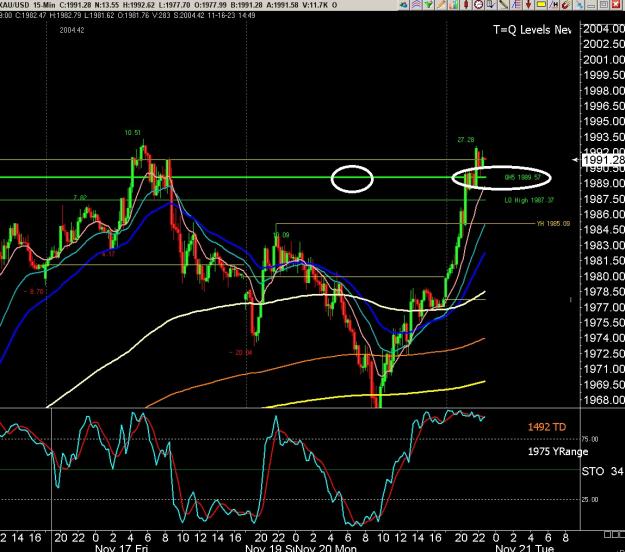Click the blue checkmark indicator icon
The height and width of the screenshot is (552, 625).
pyautogui.click(x=491, y=5)
